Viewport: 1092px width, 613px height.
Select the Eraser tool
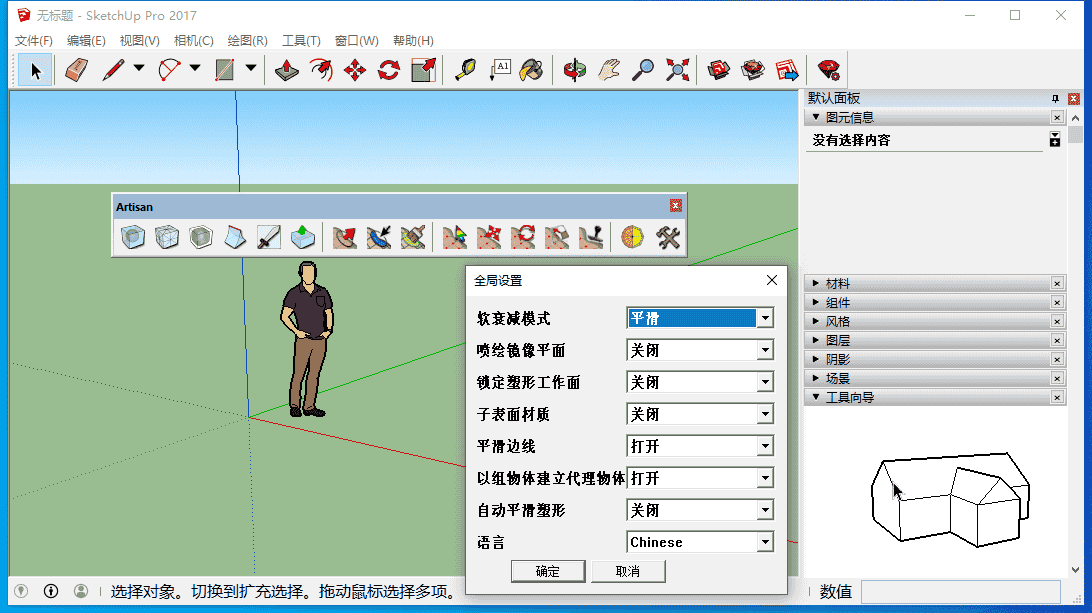pos(77,70)
